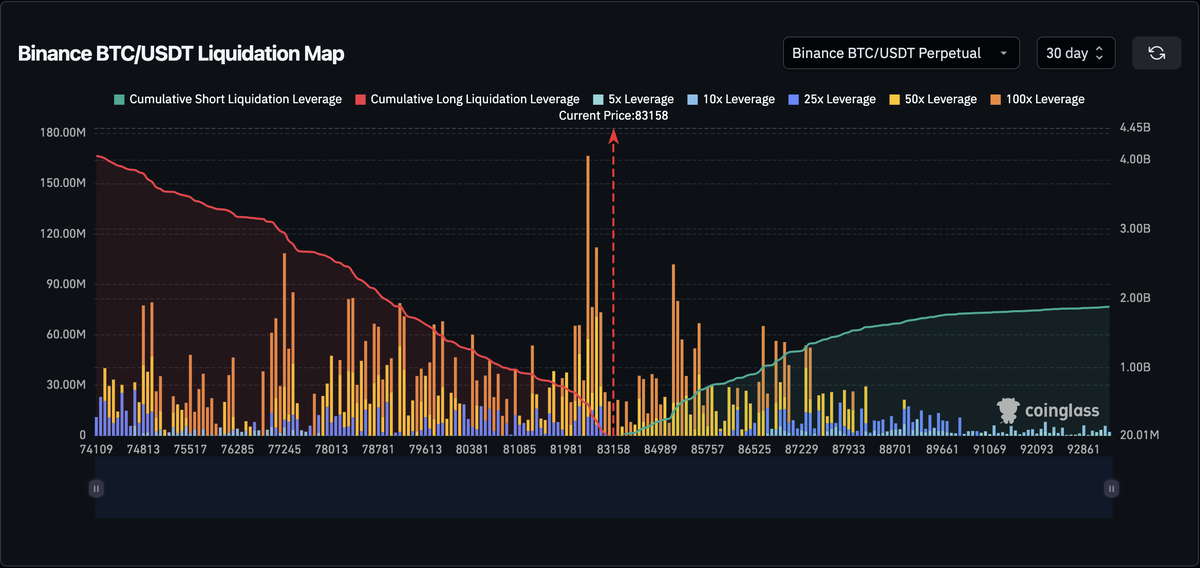This screenshot has width=1200, height=568.
Task: Click the left axis value 180.00M
Action: point(63,133)
